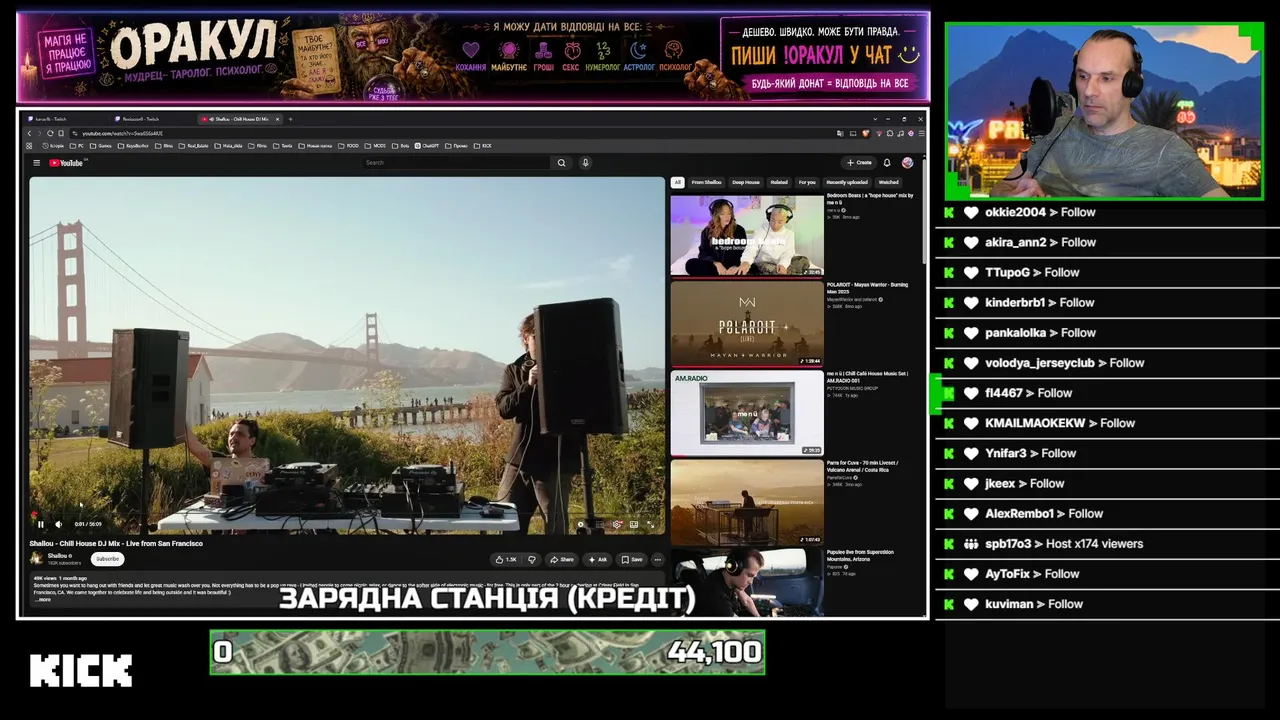Viewport: 1280px width, 720px height.
Task: Click the host icon beside spb17o3
Action: click(971, 544)
